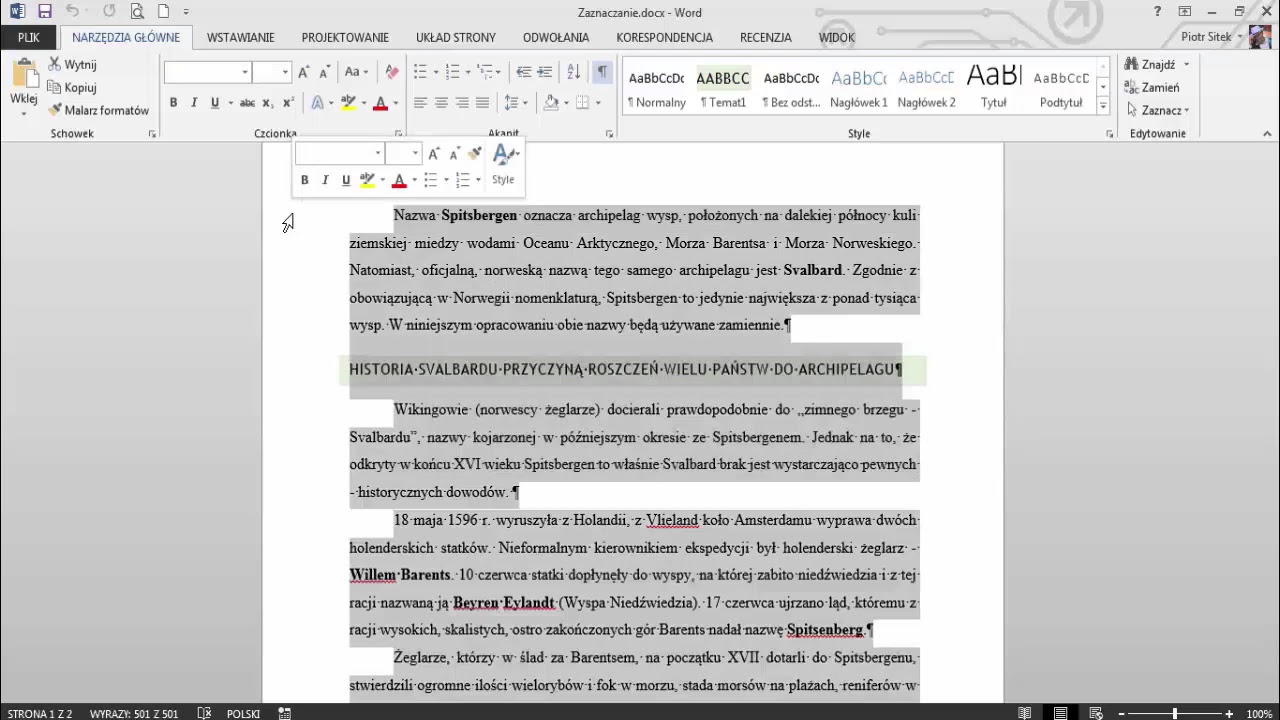Toggle show/hide paragraph marks (¶) button
Image resolution: width=1280 pixels, height=720 pixels.
click(602, 72)
